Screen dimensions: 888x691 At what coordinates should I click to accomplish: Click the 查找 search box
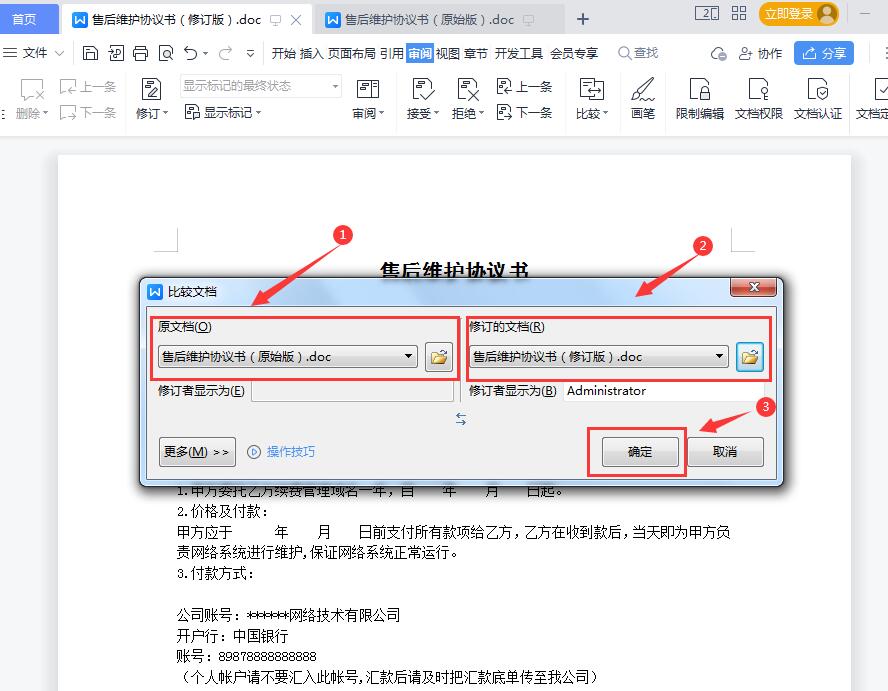click(638, 53)
